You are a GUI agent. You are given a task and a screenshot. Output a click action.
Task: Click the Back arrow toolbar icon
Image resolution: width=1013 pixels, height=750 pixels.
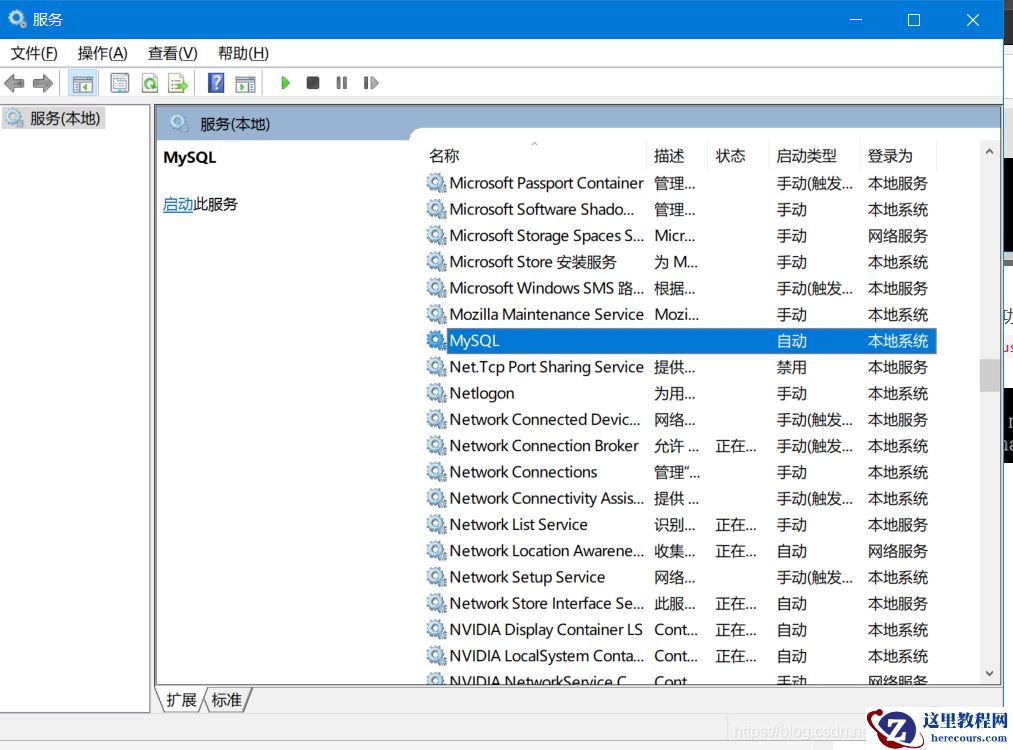point(14,83)
